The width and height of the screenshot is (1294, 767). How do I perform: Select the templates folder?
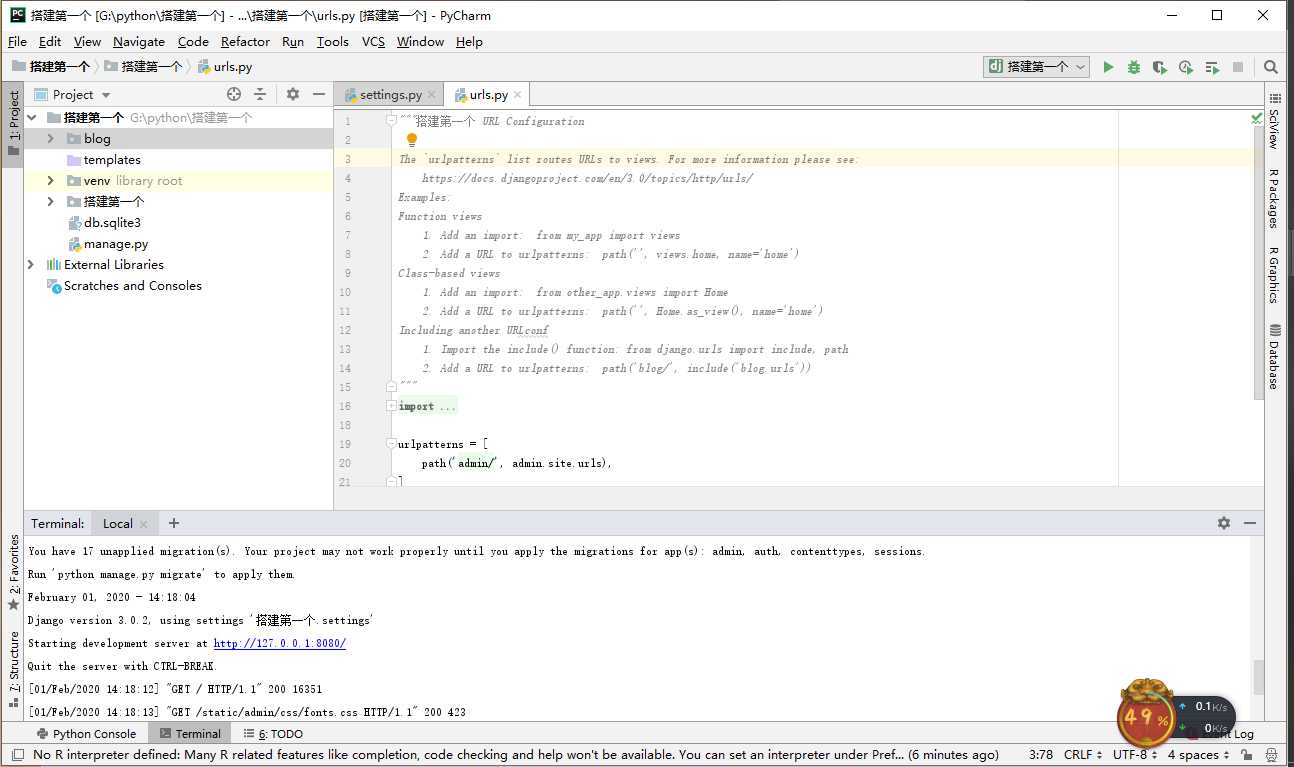[111, 160]
